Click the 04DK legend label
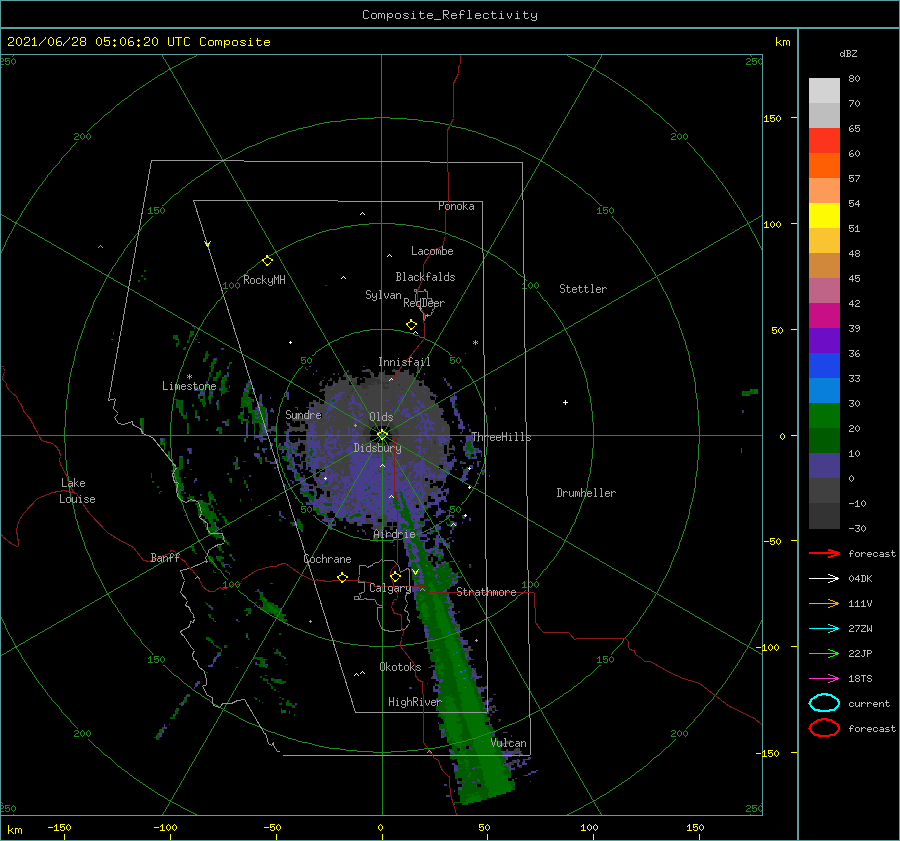Screen dimensions: 900x841 click(860, 579)
